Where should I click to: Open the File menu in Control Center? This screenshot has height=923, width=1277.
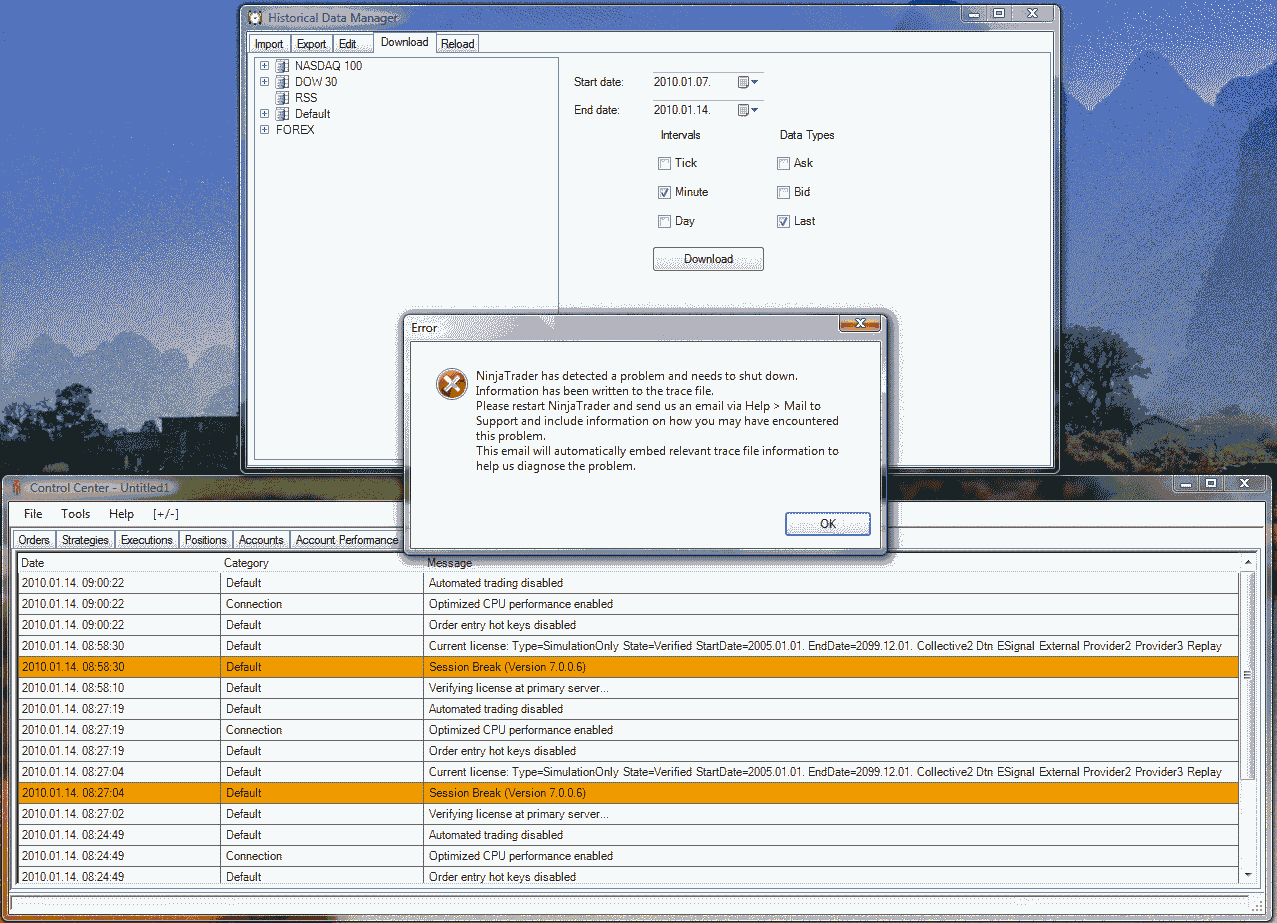click(33, 514)
